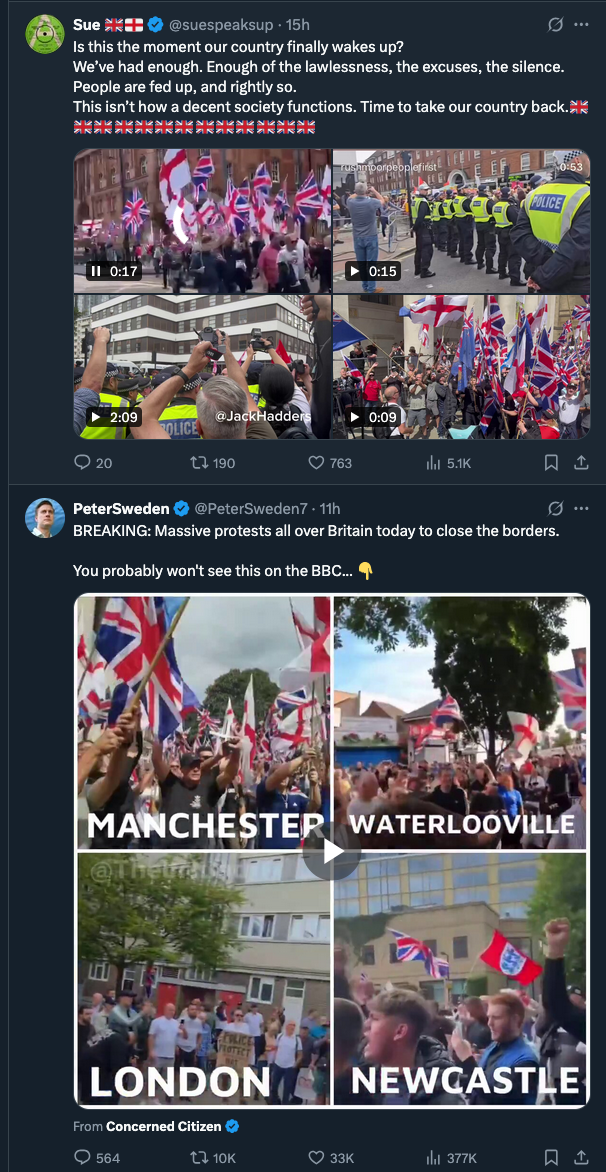Viewport: 606px width, 1172px height.
Task: Reply to PeterSweden's post with 564 replies
Action: pyautogui.click(x=83, y=1157)
